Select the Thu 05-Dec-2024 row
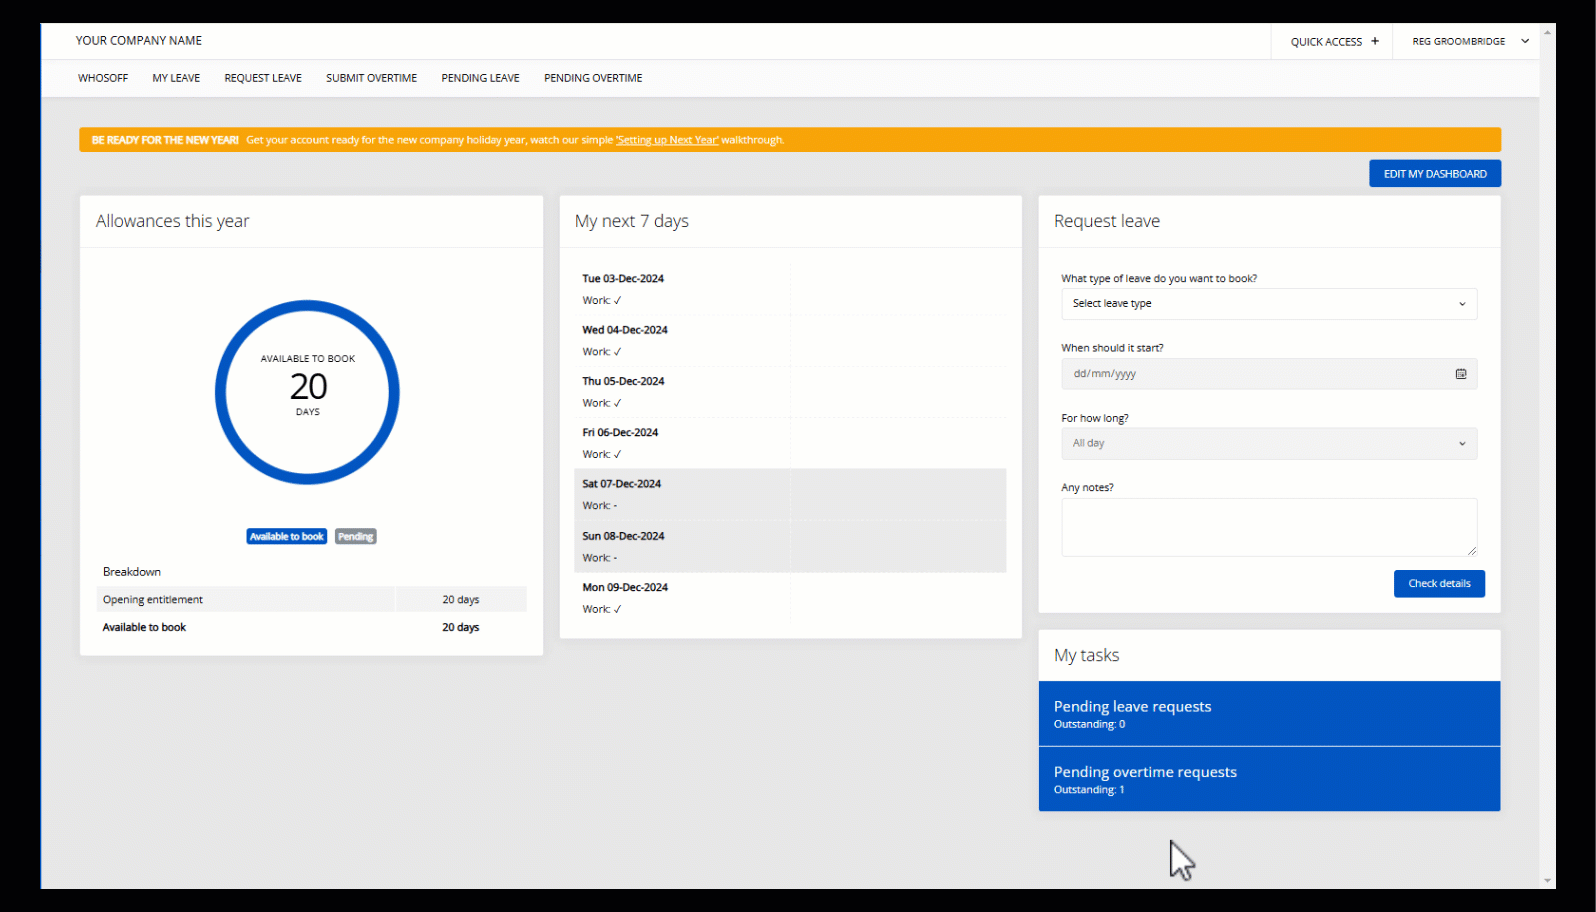 pyautogui.click(x=790, y=392)
